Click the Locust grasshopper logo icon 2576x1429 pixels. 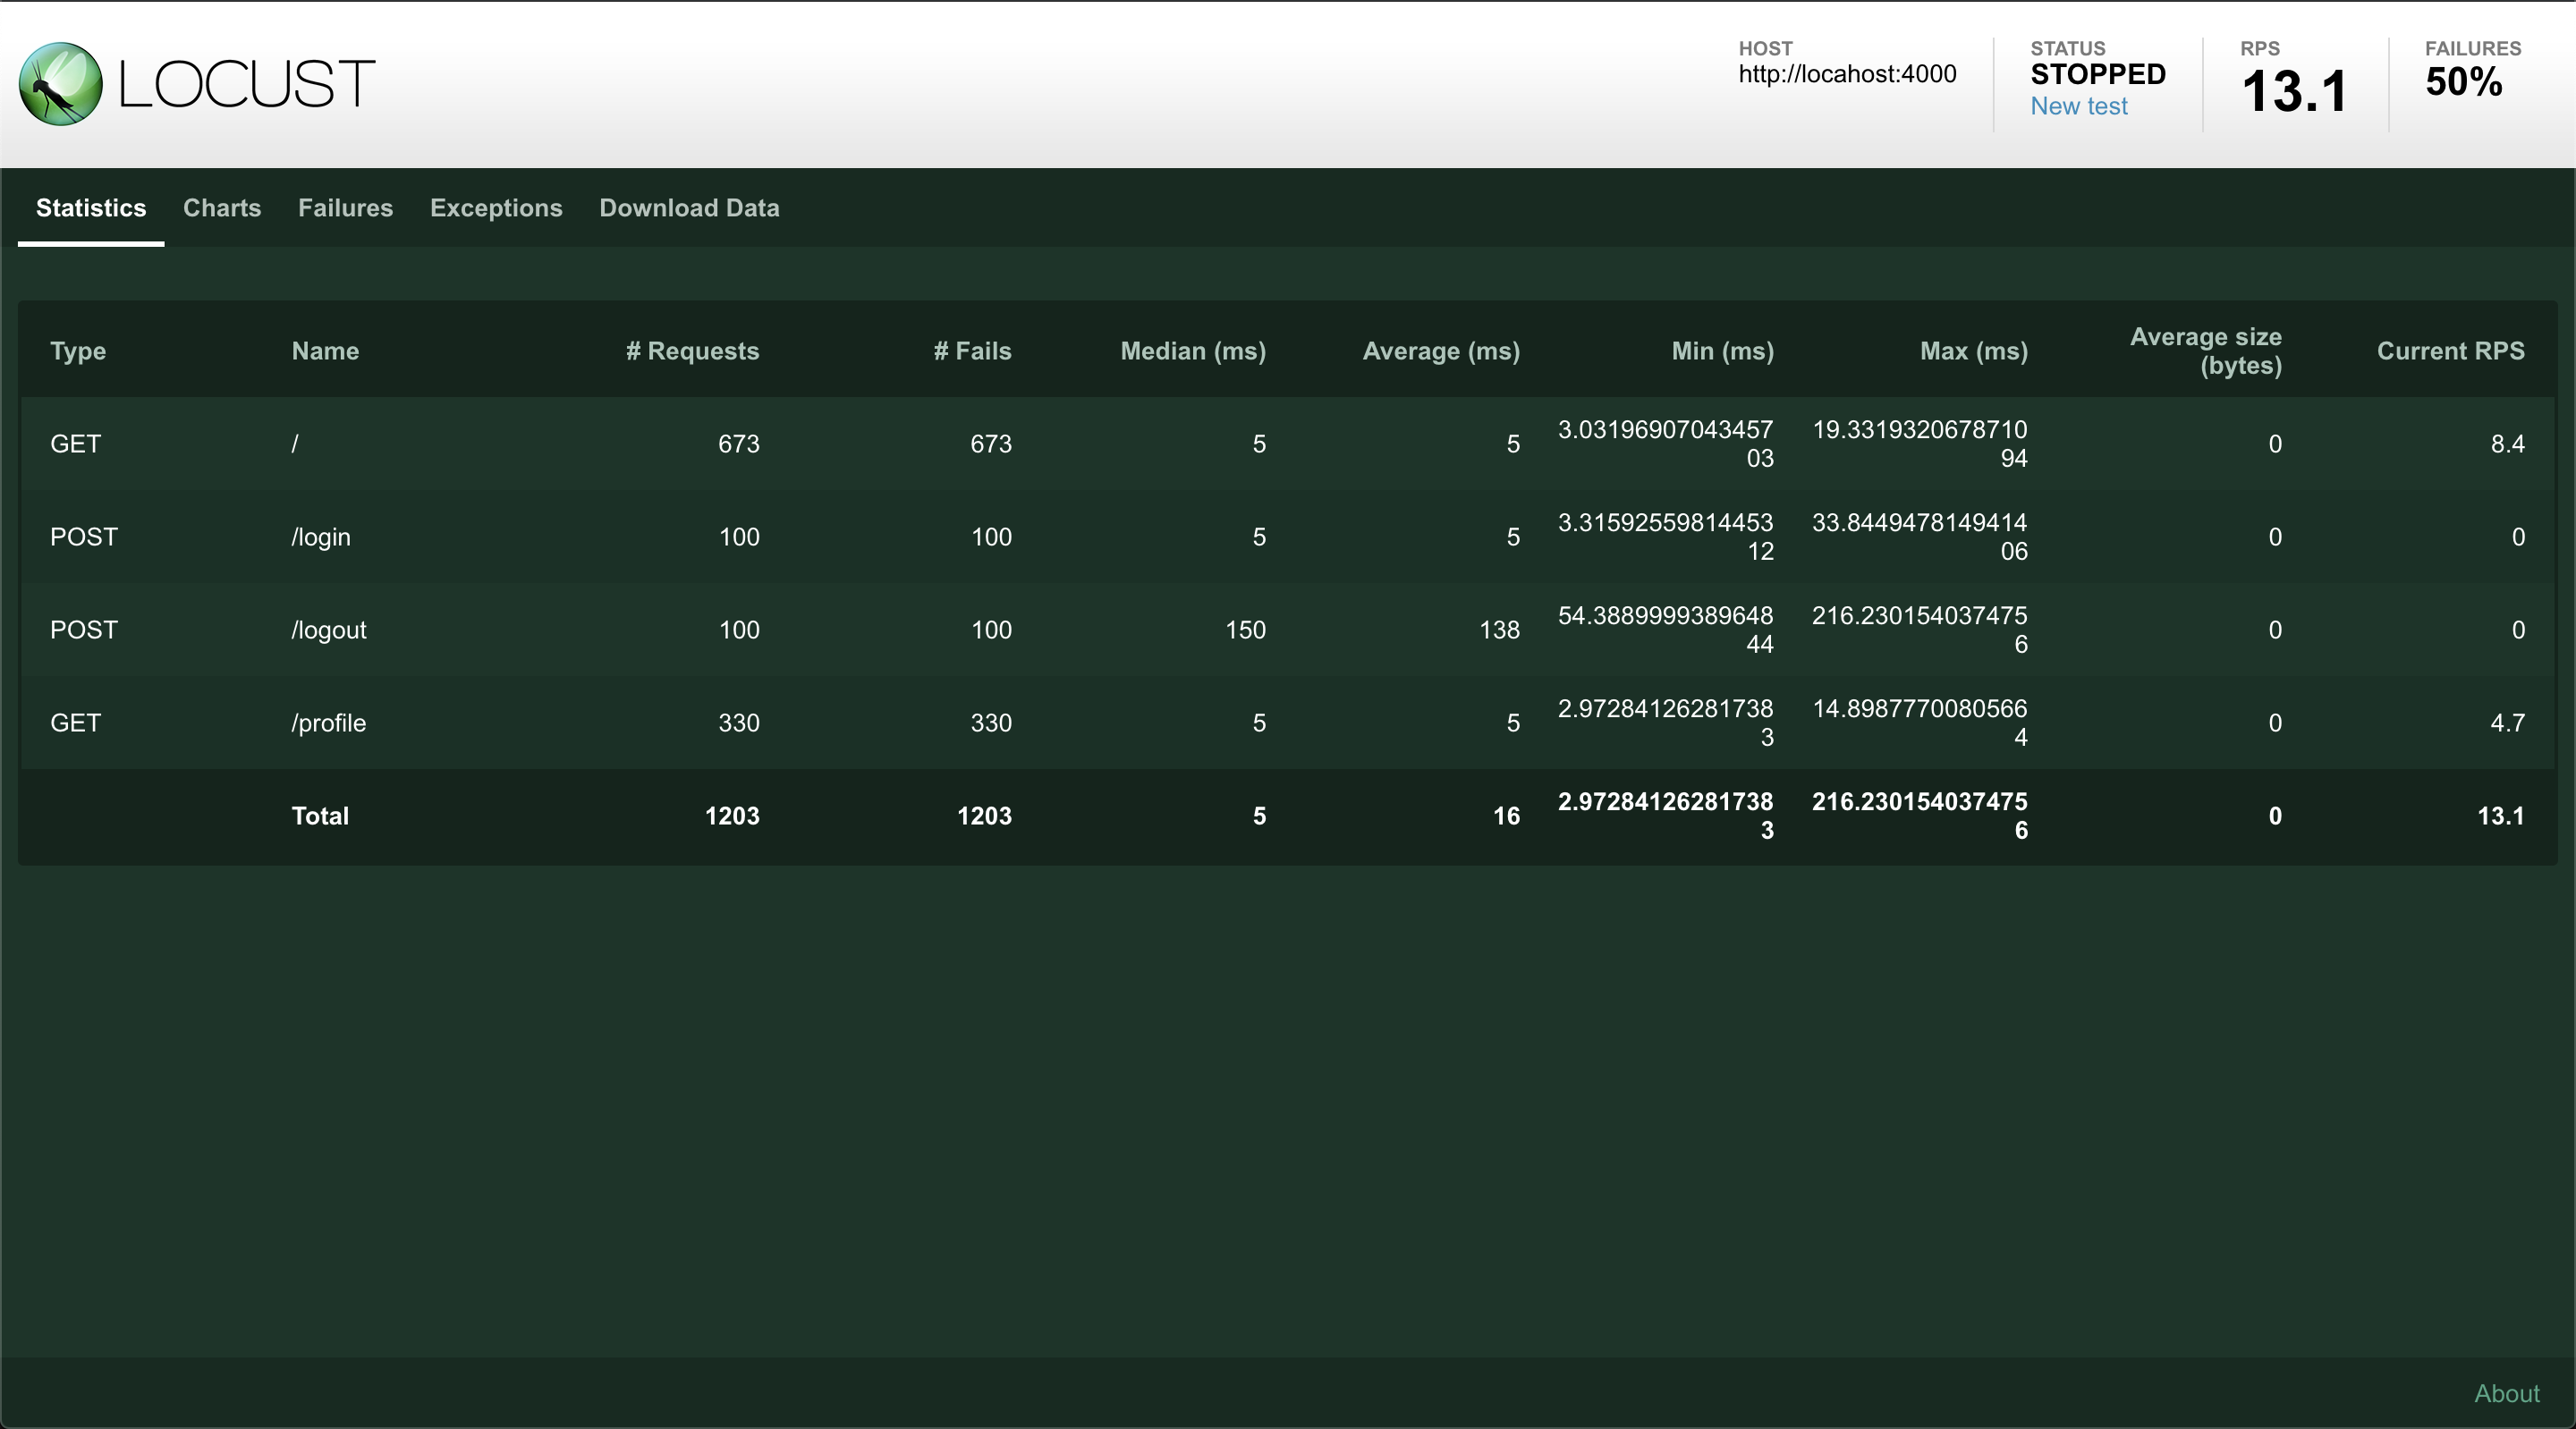[61, 84]
